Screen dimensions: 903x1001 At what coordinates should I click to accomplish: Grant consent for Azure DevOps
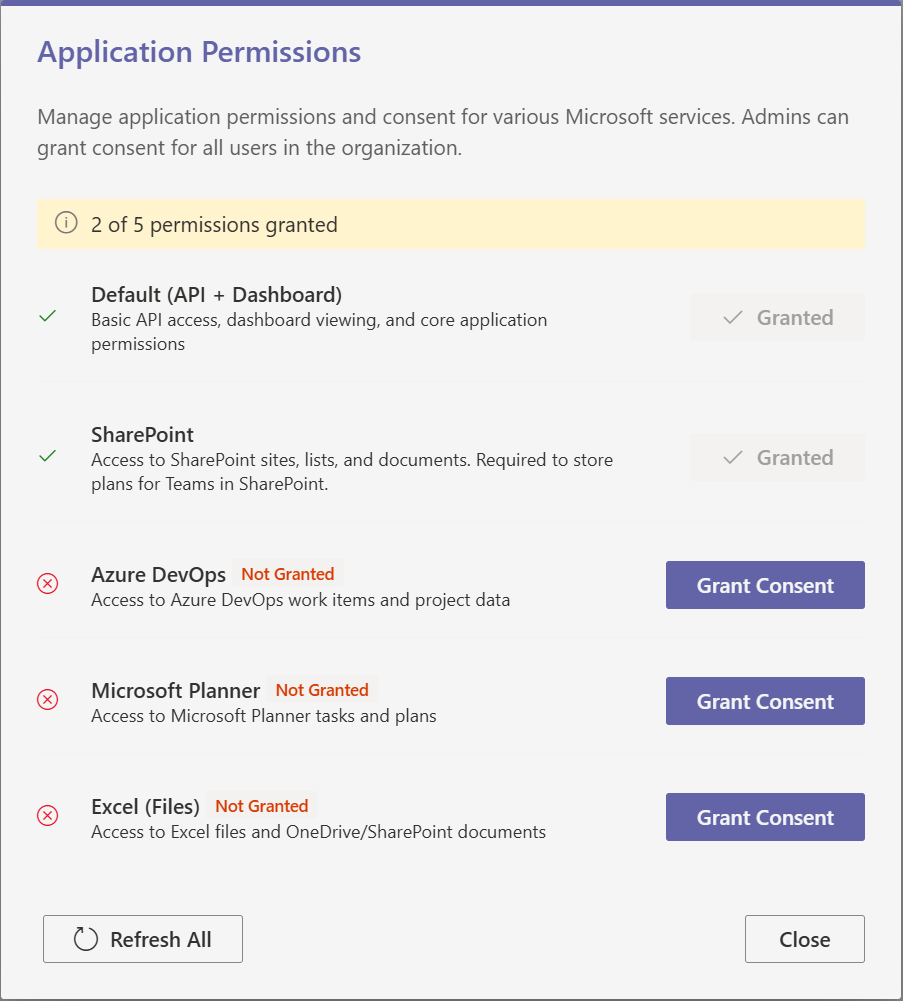point(765,585)
